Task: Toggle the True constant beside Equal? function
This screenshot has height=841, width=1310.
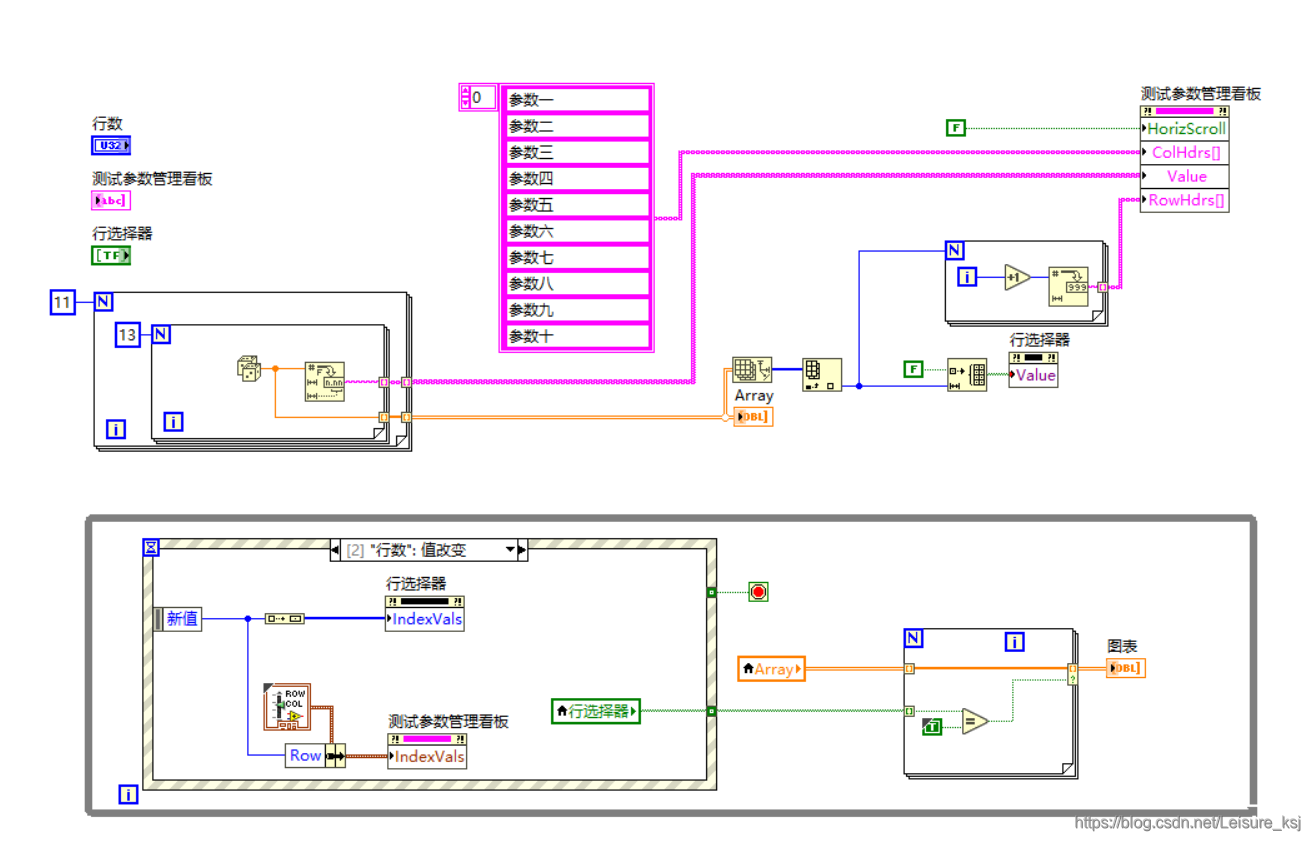Action: (931, 726)
